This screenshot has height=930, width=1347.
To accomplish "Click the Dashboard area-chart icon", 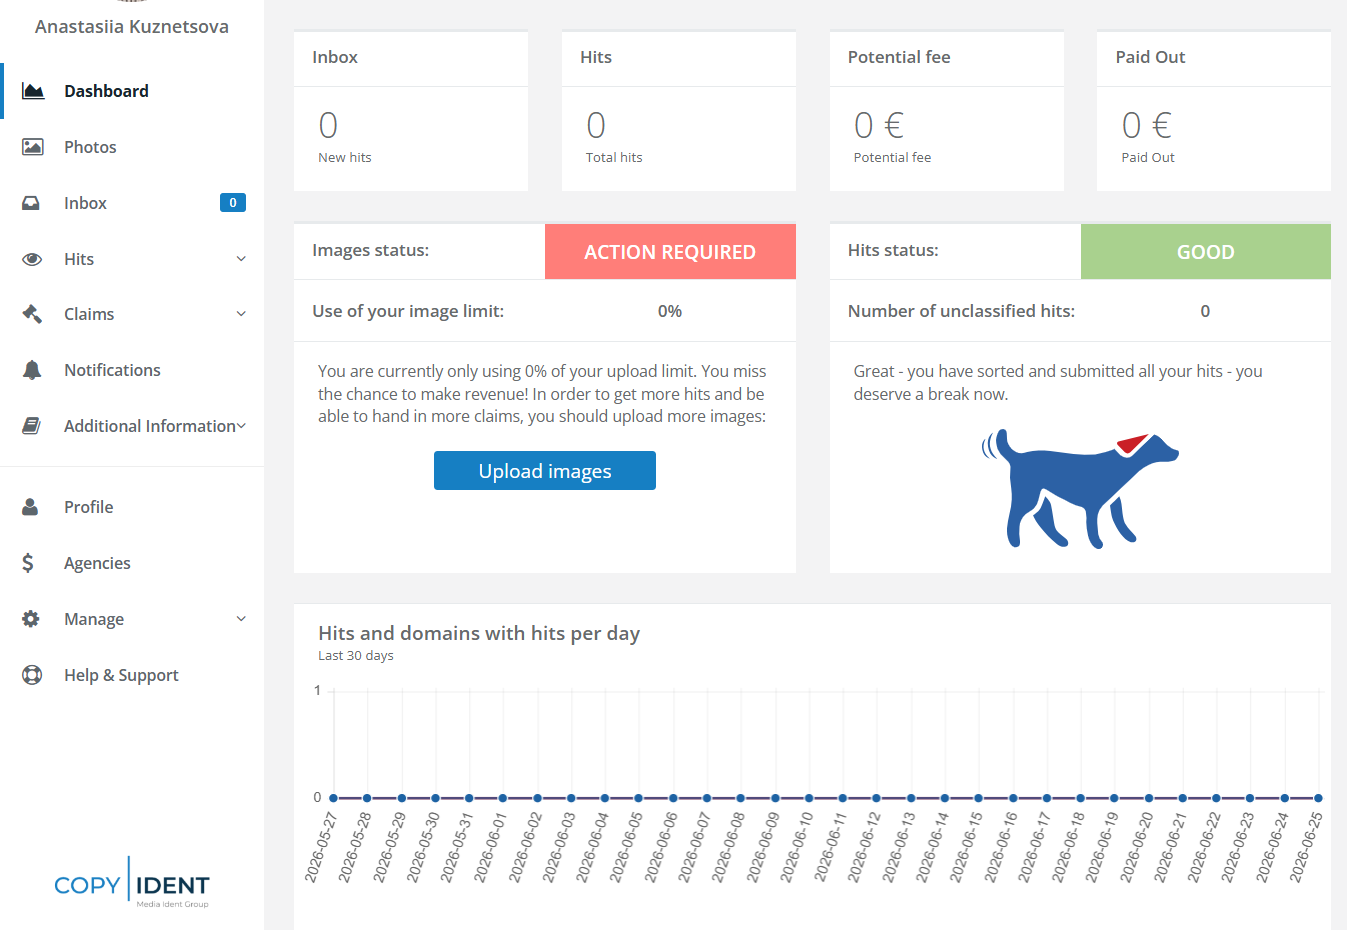I will coord(33,91).
